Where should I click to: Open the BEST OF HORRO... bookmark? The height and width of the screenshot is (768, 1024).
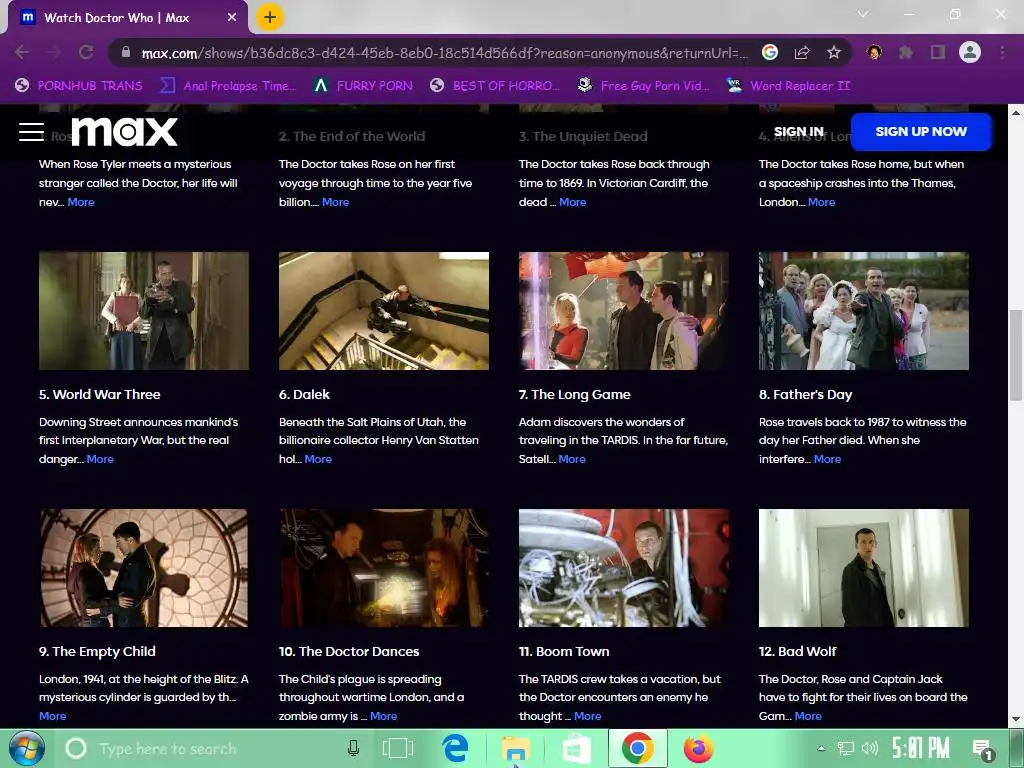[495, 86]
